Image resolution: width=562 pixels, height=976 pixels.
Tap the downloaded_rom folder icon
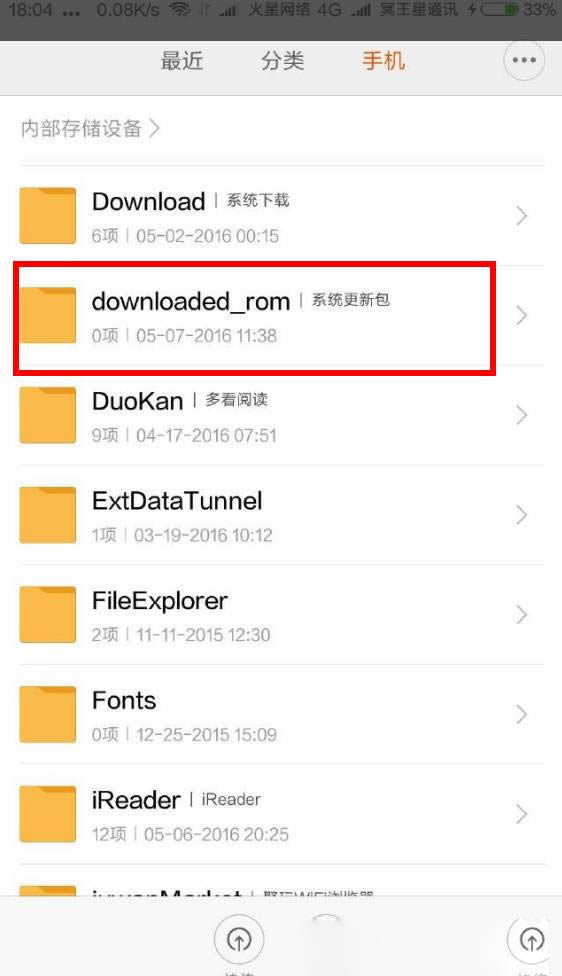point(48,315)
